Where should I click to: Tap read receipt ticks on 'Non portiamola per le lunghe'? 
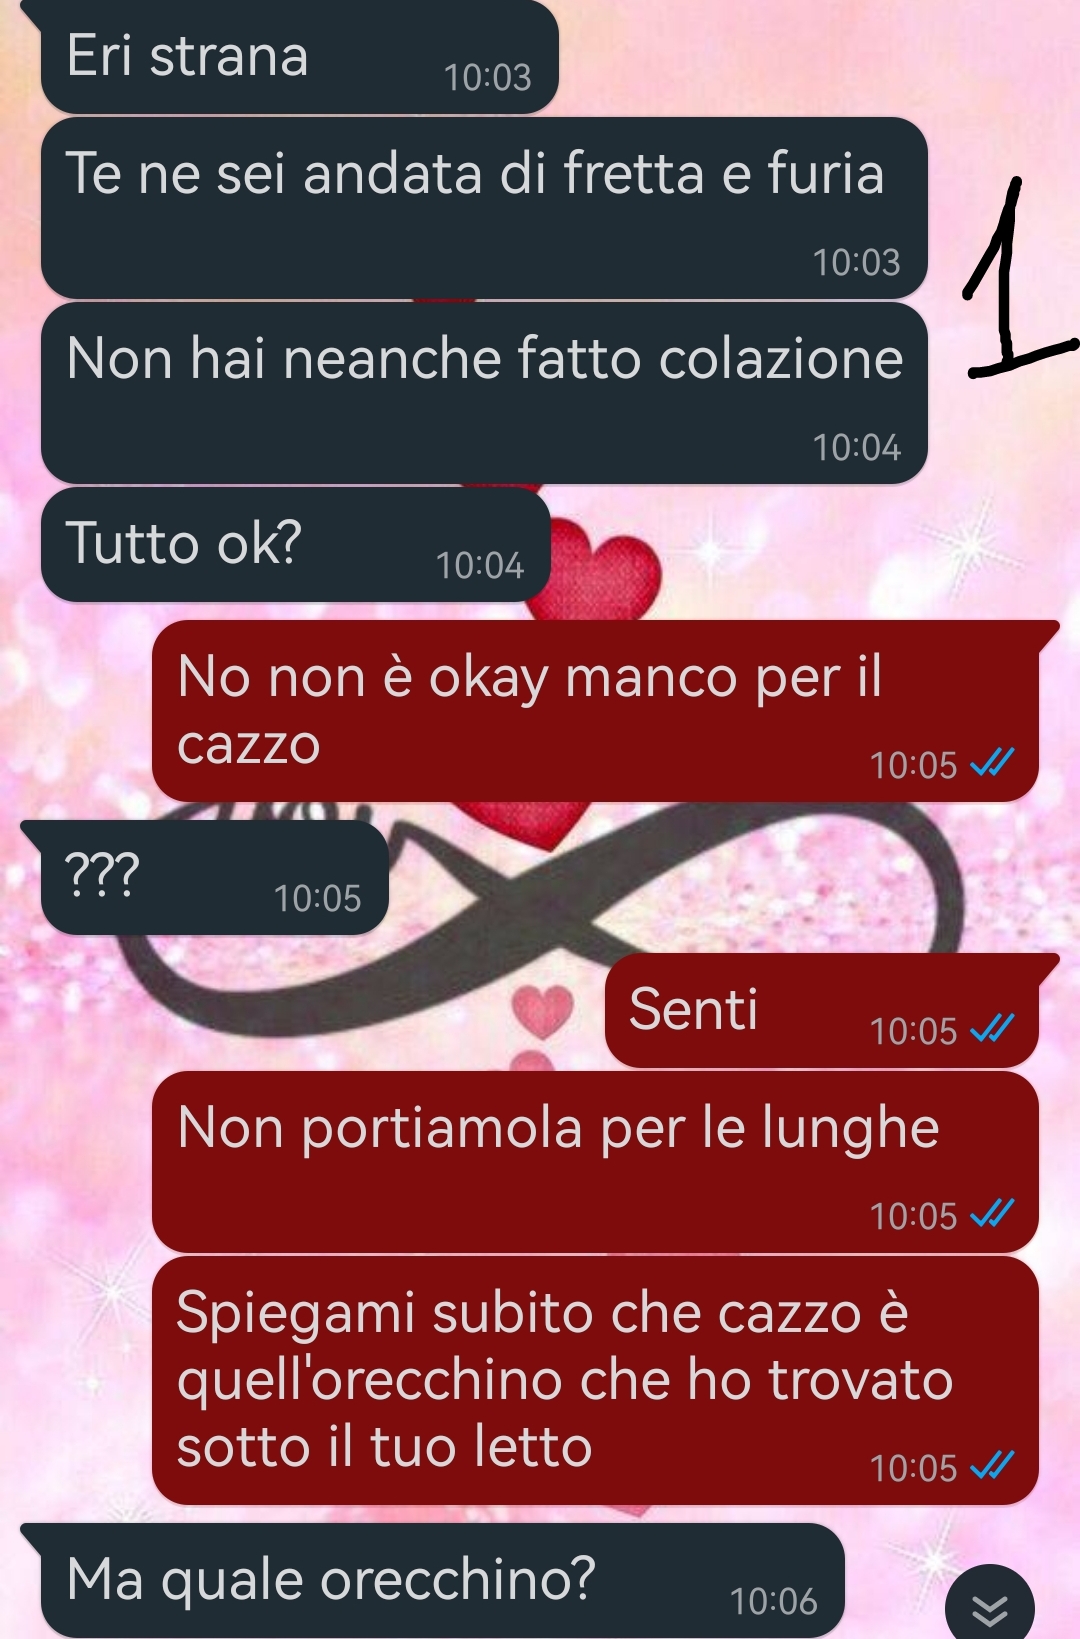click(x=993, y=1214)
